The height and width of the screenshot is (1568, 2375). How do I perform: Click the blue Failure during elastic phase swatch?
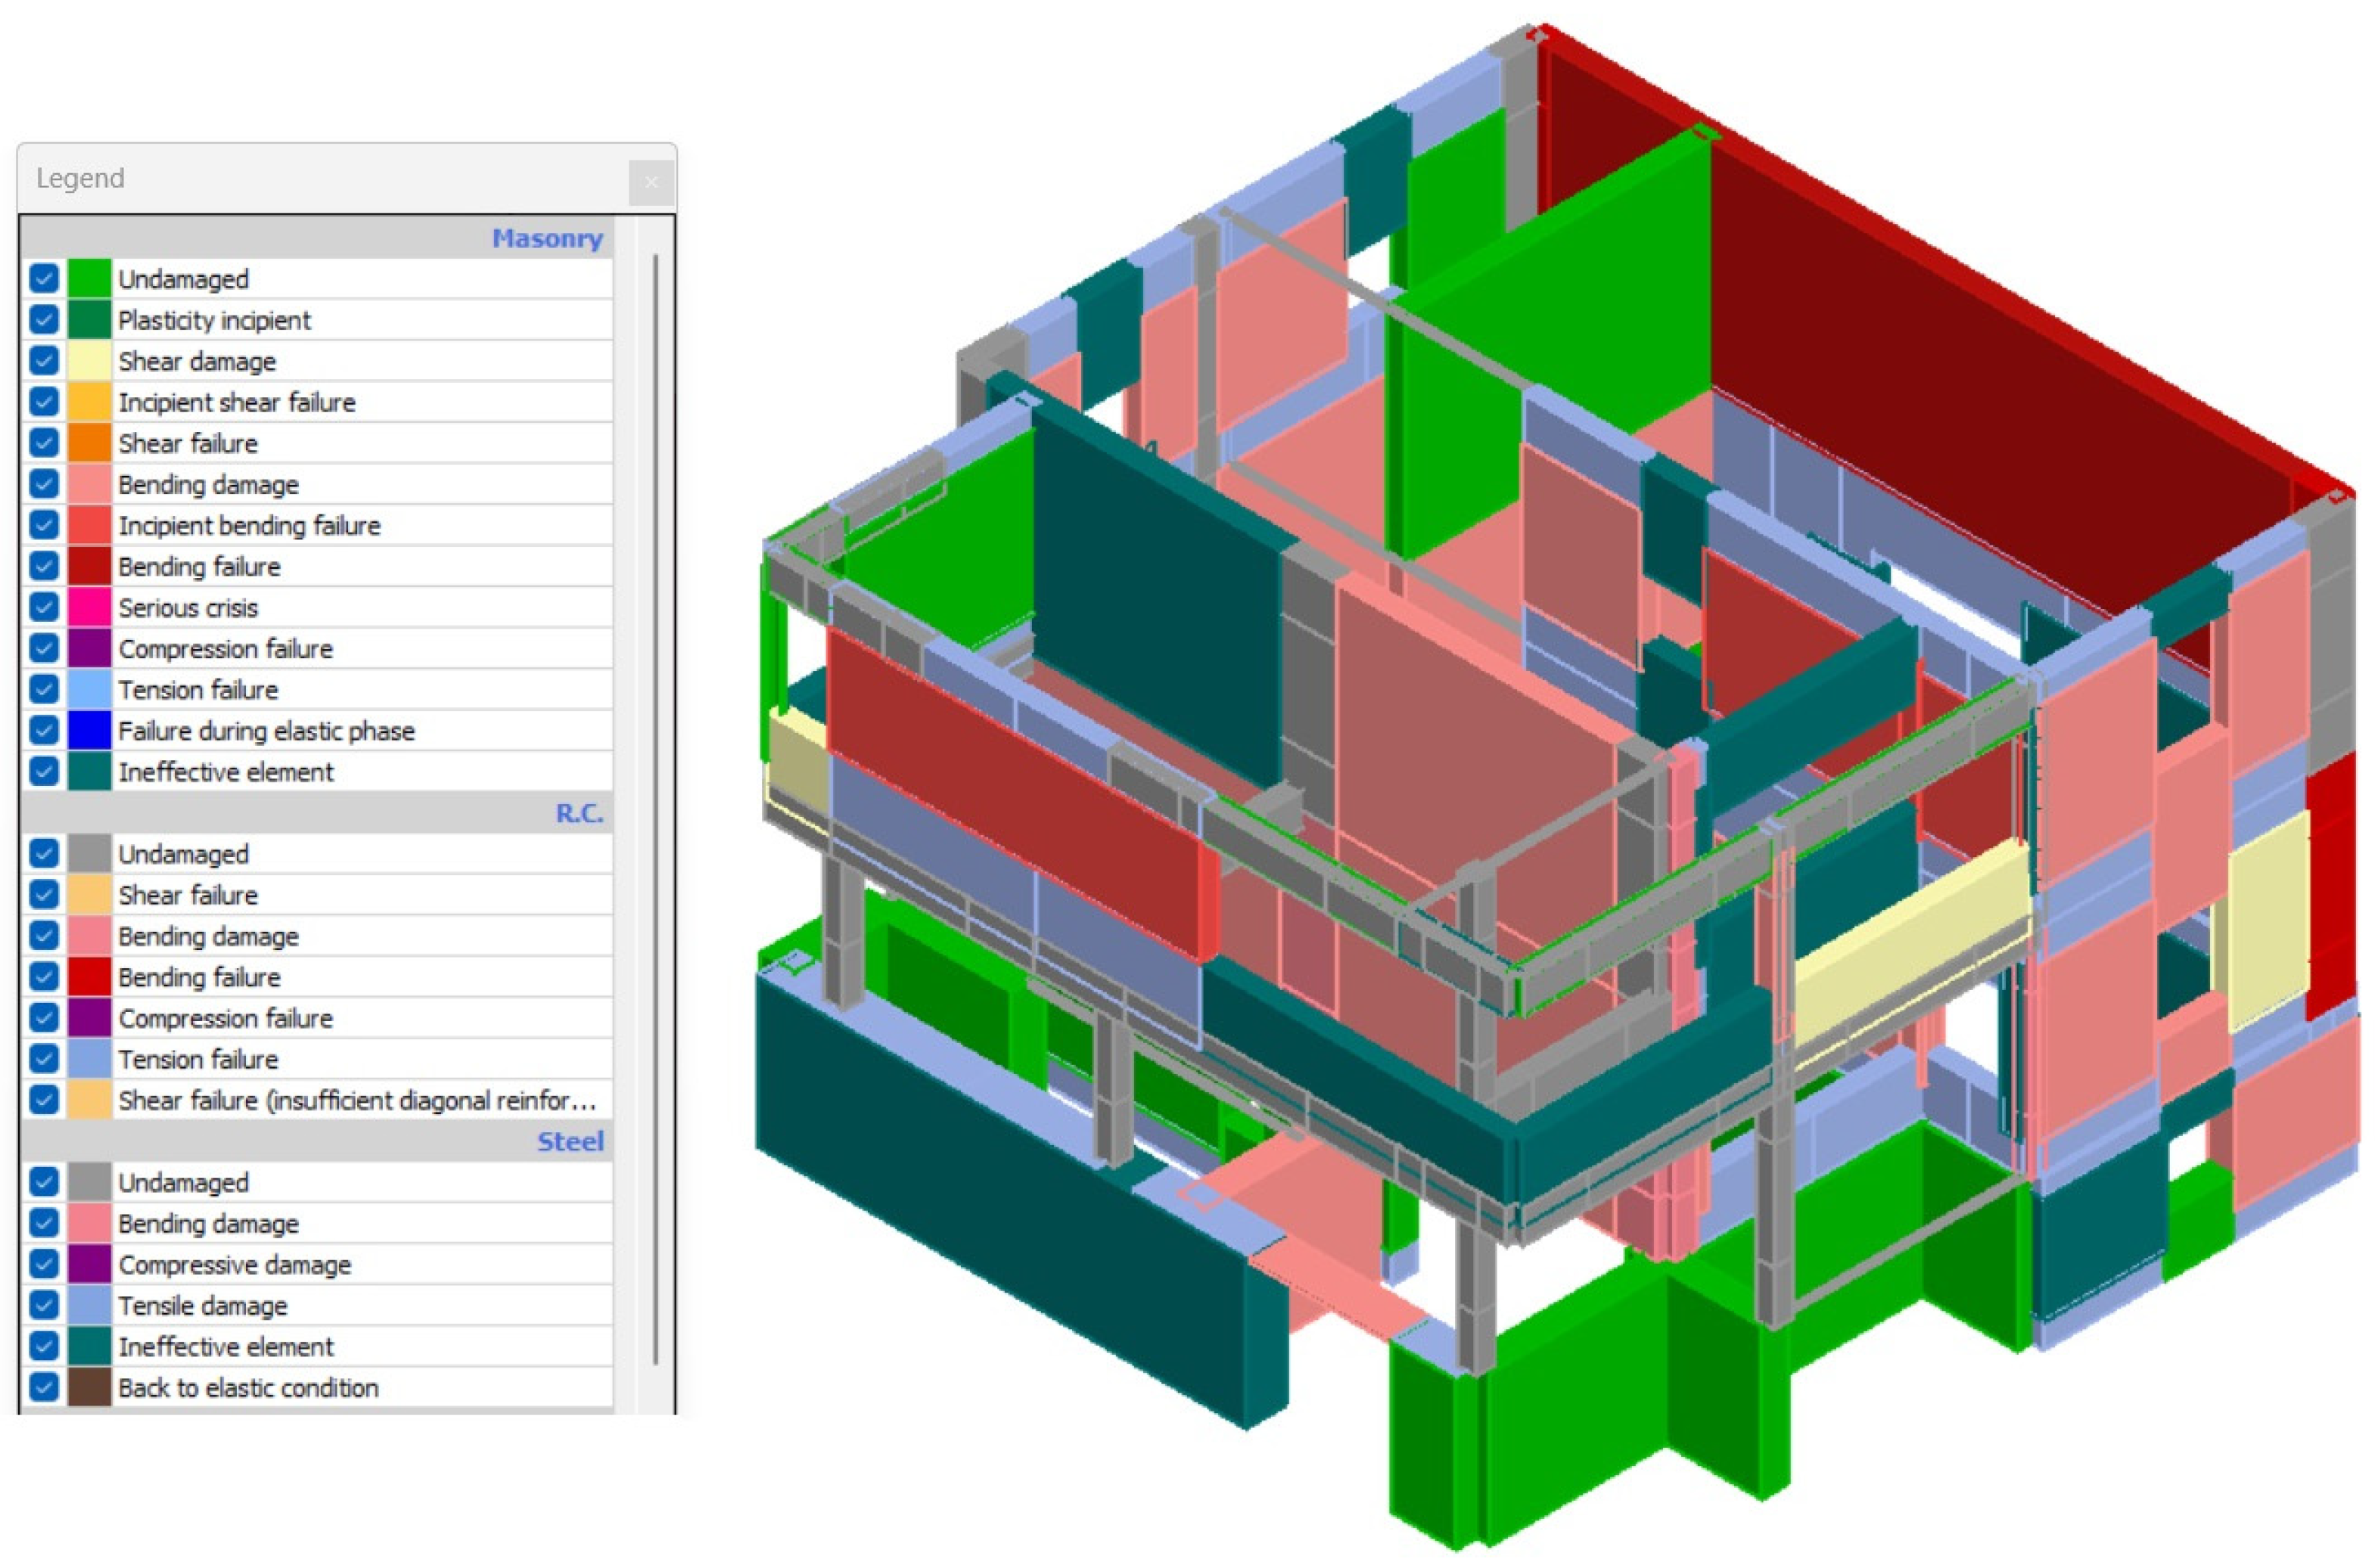(x=89, y=730)
